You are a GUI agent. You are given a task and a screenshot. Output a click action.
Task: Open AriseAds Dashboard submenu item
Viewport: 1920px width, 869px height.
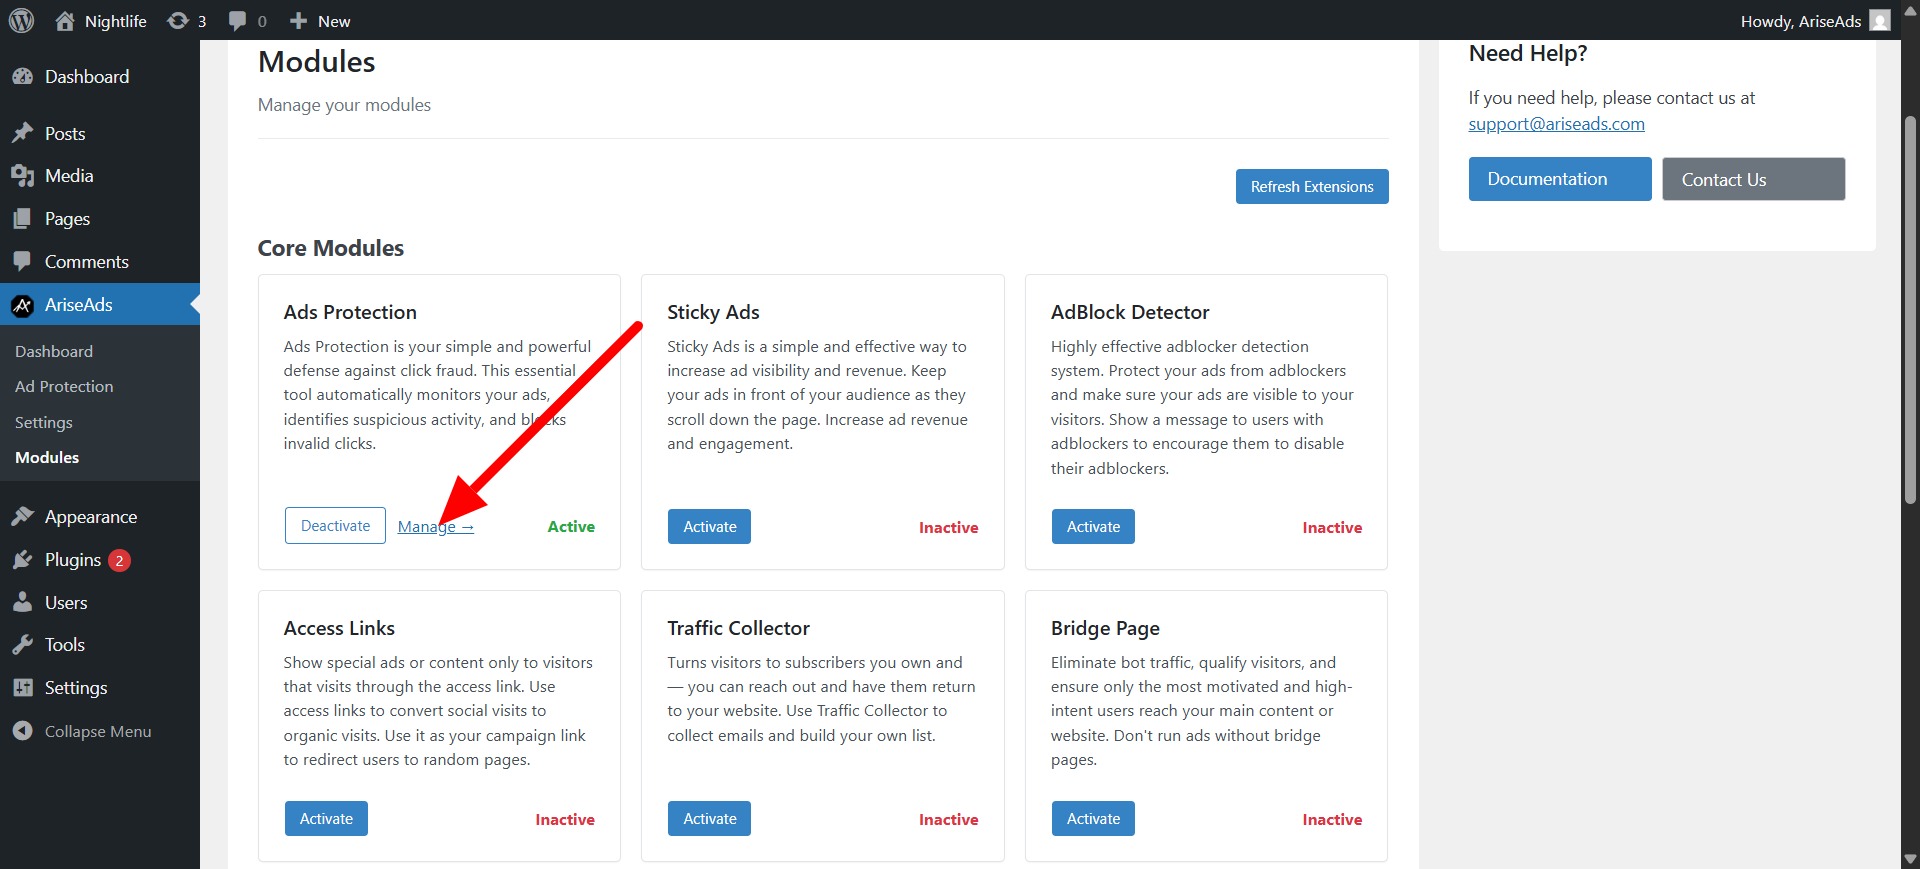click(x=54, y=351)
